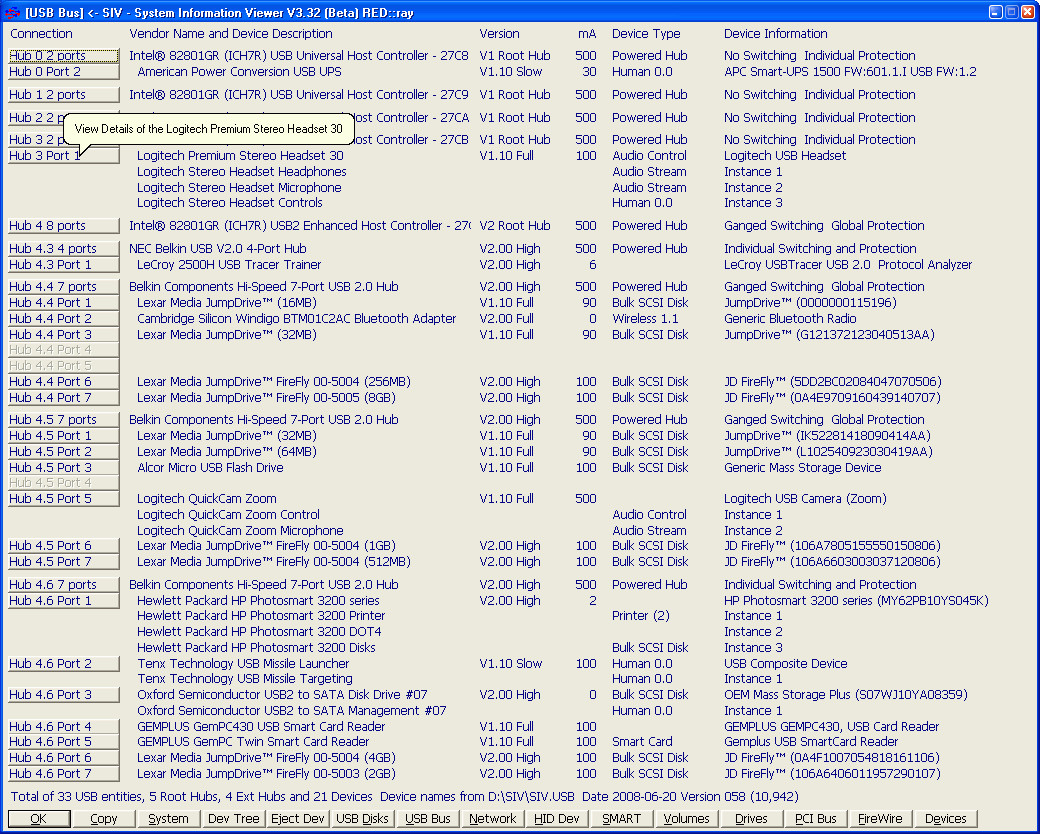This screenshot has width=1040, height=834.
Task: Select the Hub 4.4 Port 1 button
Action: [64, 303]
